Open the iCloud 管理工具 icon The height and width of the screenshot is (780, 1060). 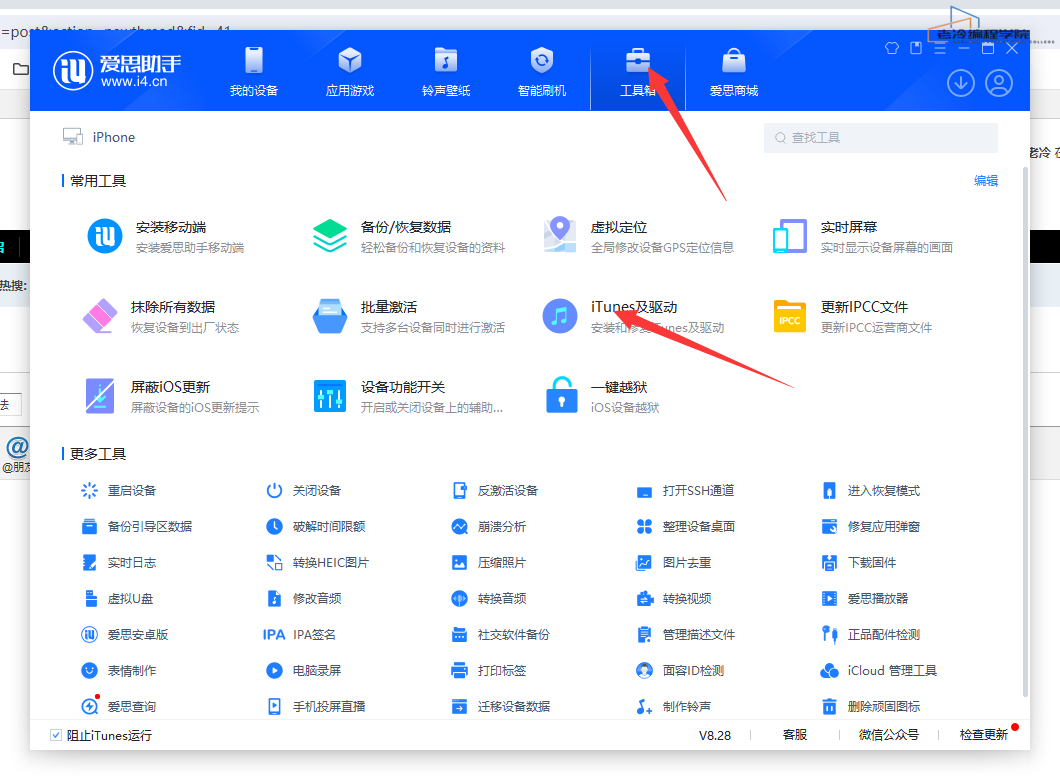click(829, 671)
